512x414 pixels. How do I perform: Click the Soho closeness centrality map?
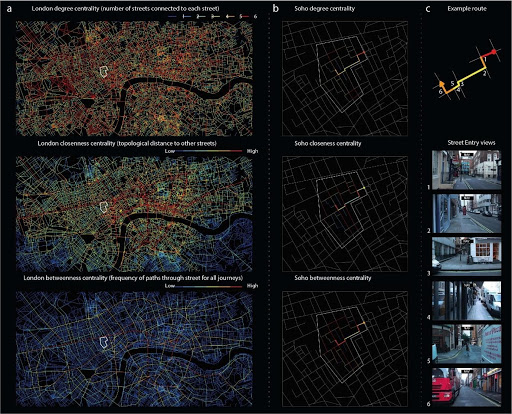(x=345, y=214)
